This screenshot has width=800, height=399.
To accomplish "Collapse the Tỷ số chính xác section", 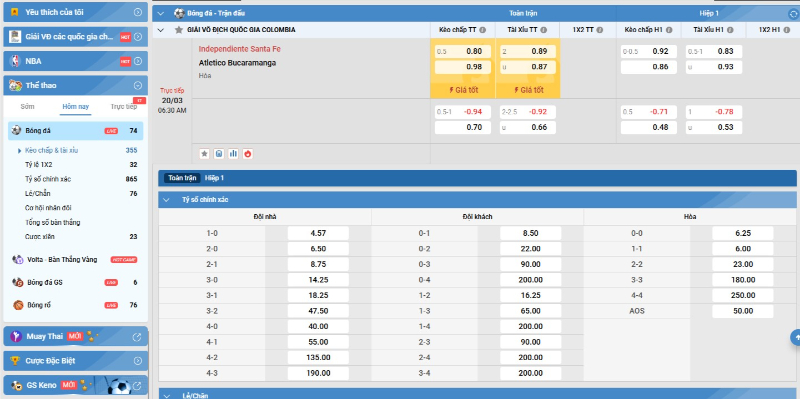I will coord(166,200).
